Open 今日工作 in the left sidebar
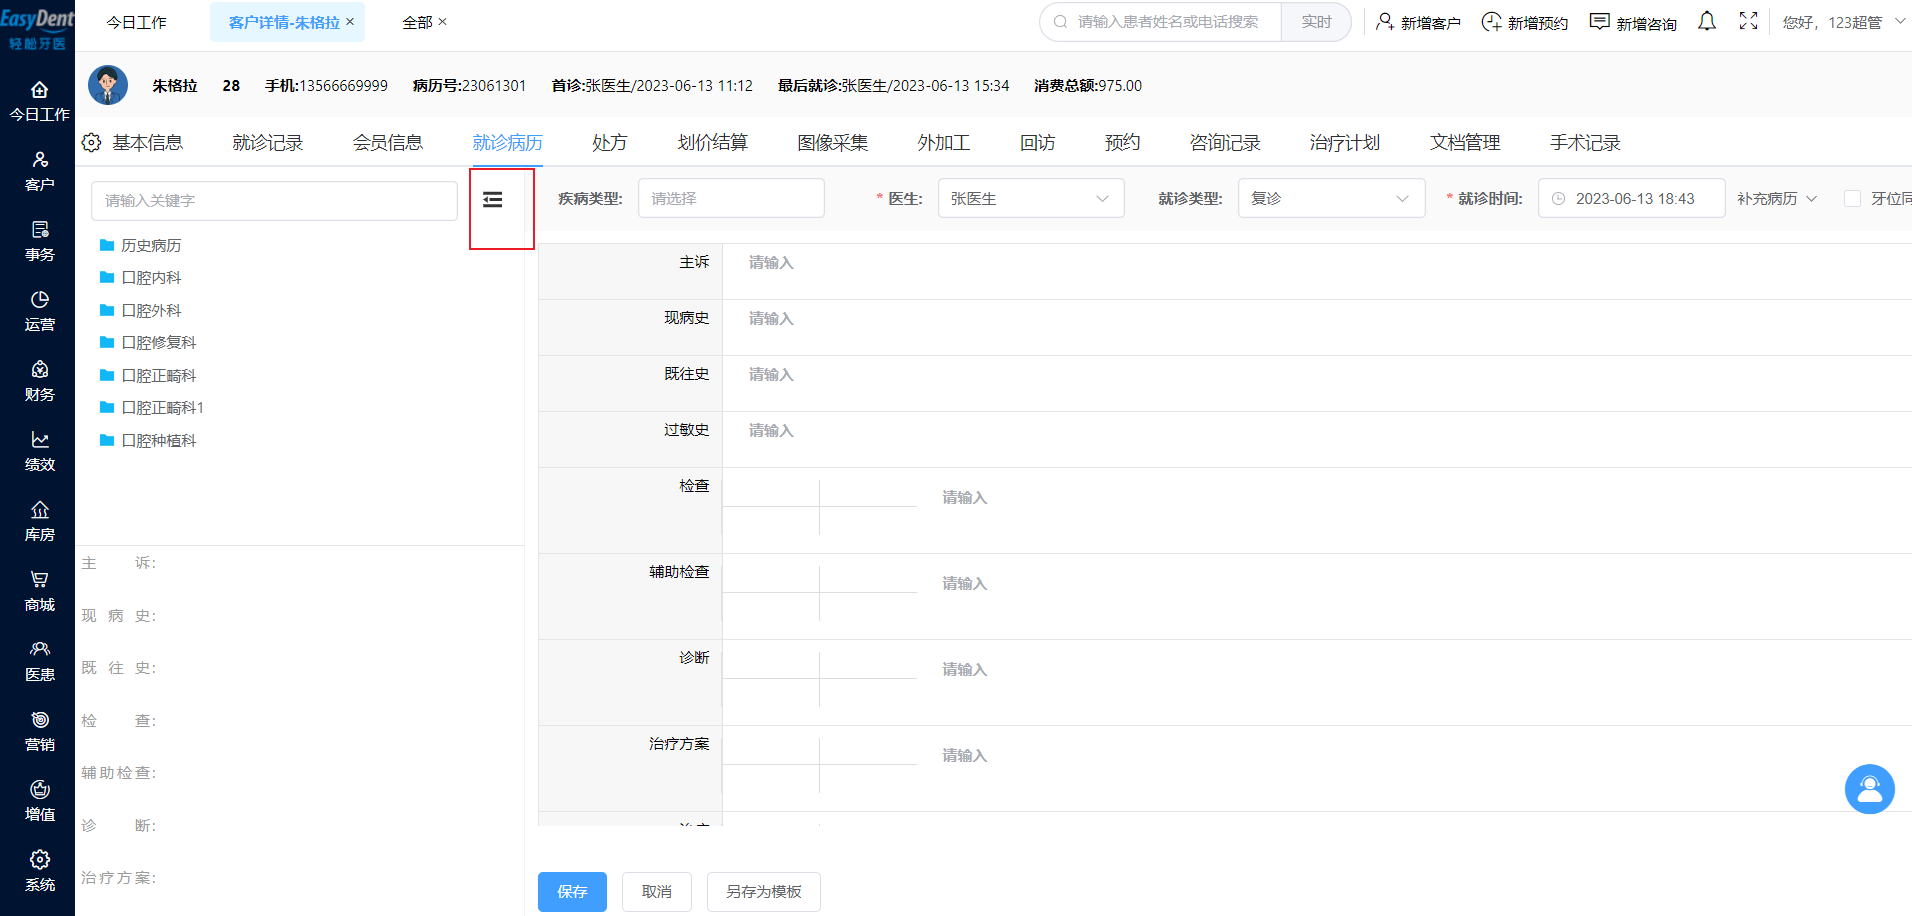The width and height of the screenshot is (1912, 916). pyautogui.click(x=39, y=102)
